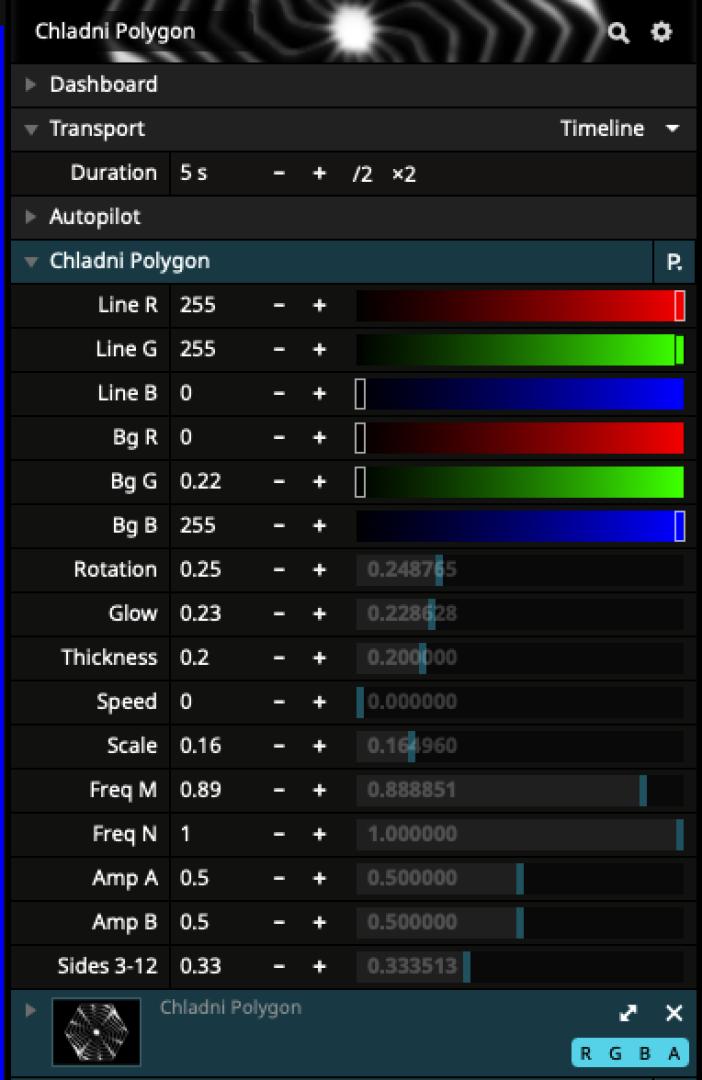Image resolution: width=702 pixels, height=1080 pixels.
Task: Collapse the Chladni Polygon parameters header
Action: click(130, 261)
